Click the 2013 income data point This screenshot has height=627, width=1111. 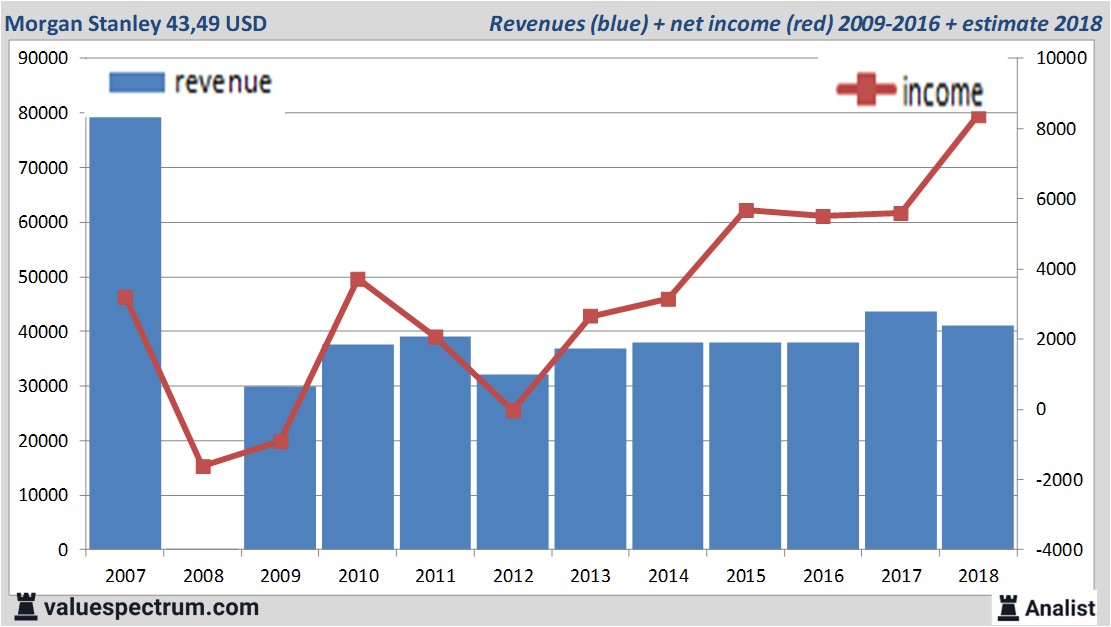pos(591,316)
